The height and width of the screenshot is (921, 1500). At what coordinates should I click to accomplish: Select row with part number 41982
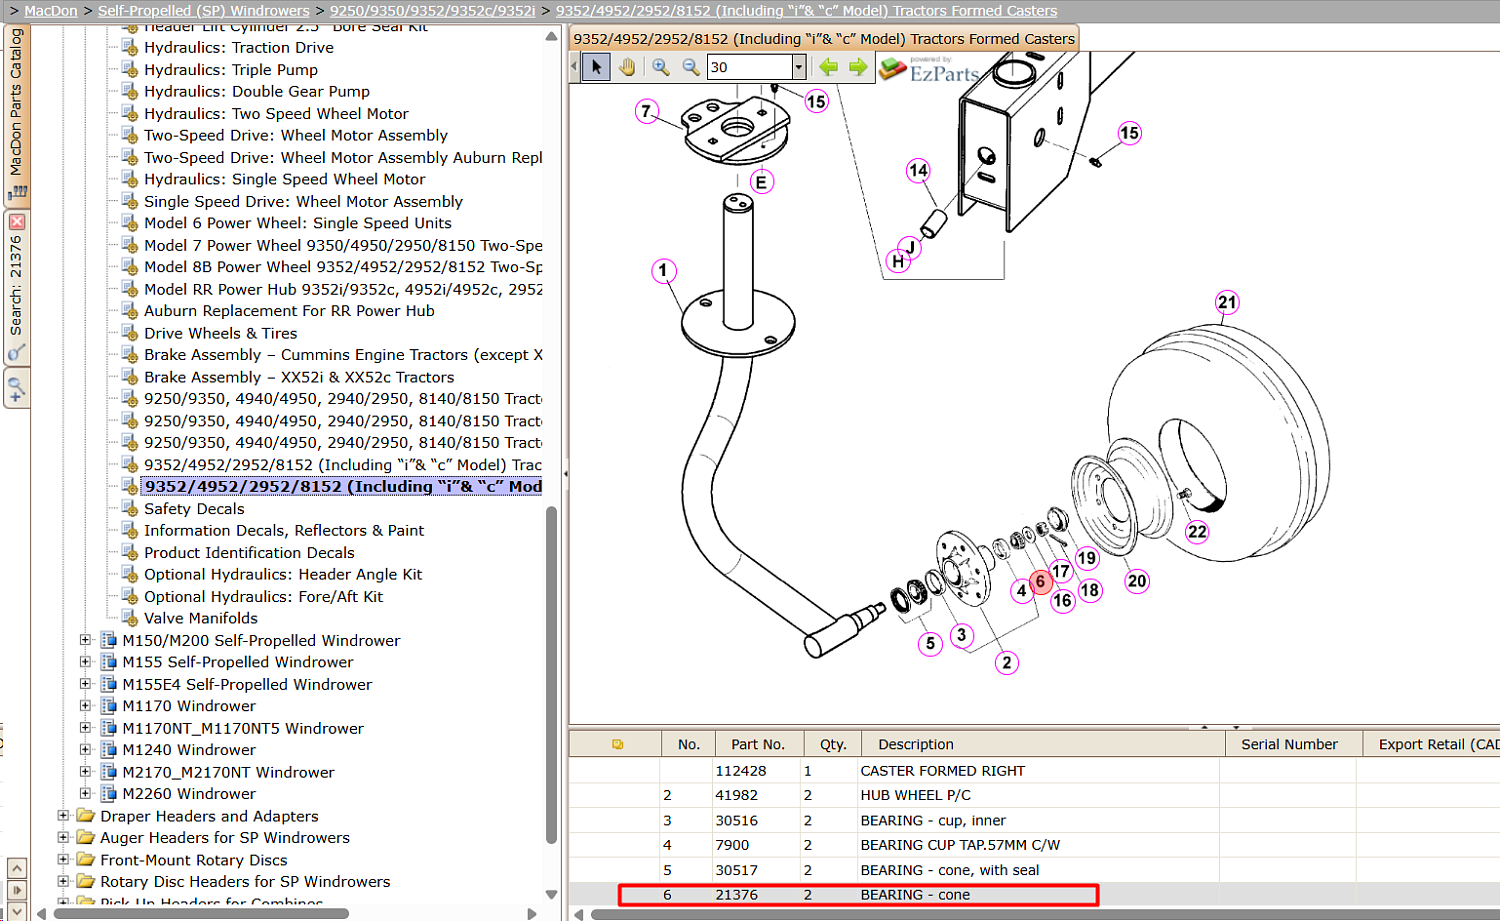coord(1034,795)
